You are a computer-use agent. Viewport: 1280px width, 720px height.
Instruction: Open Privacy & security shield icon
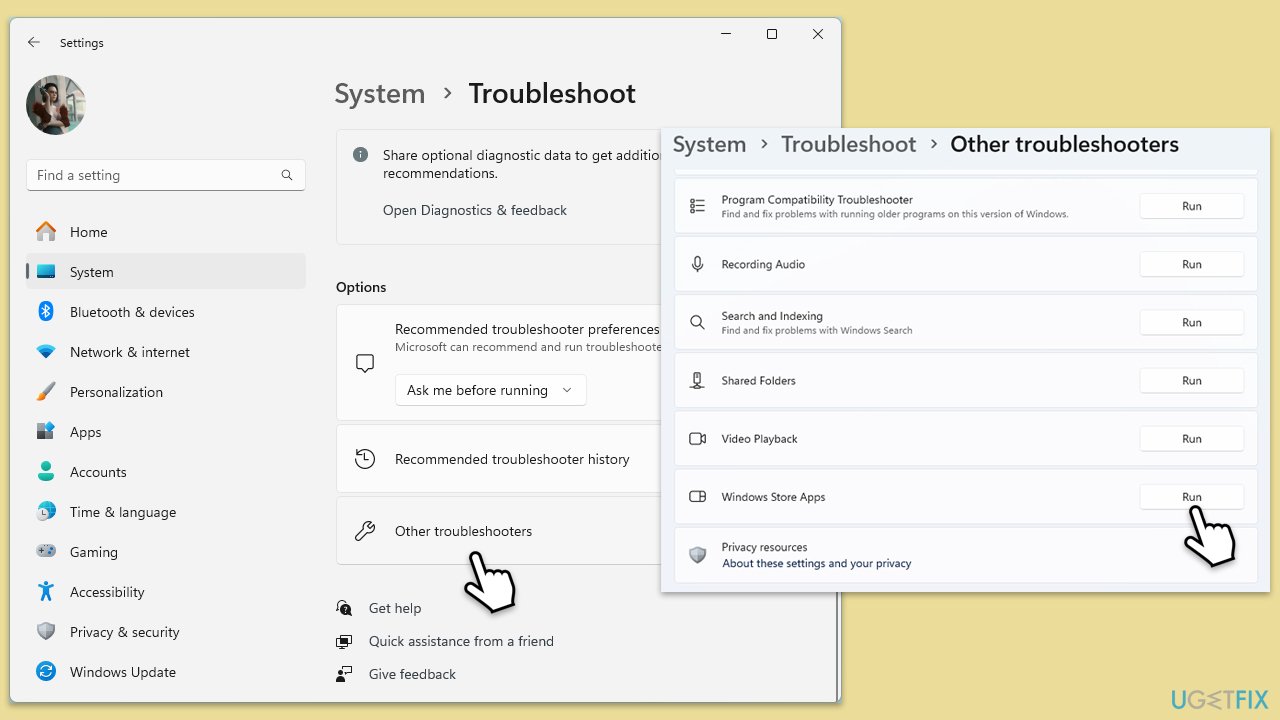[x=46, y=632]
